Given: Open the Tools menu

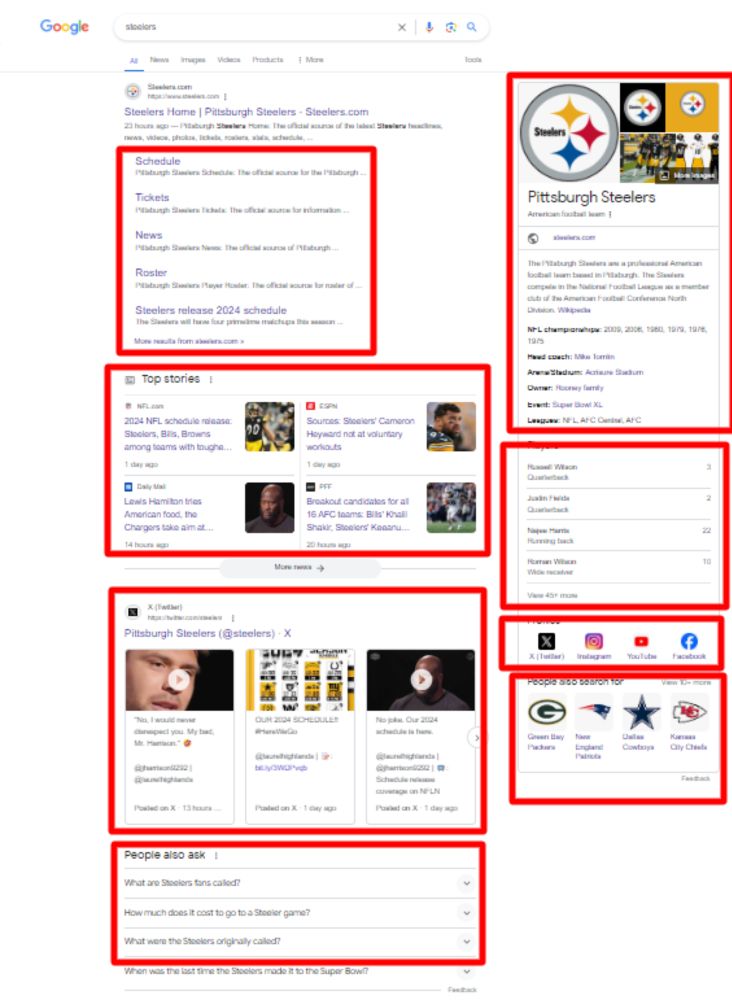Looking at the screenshot, I should click(473, 60).
